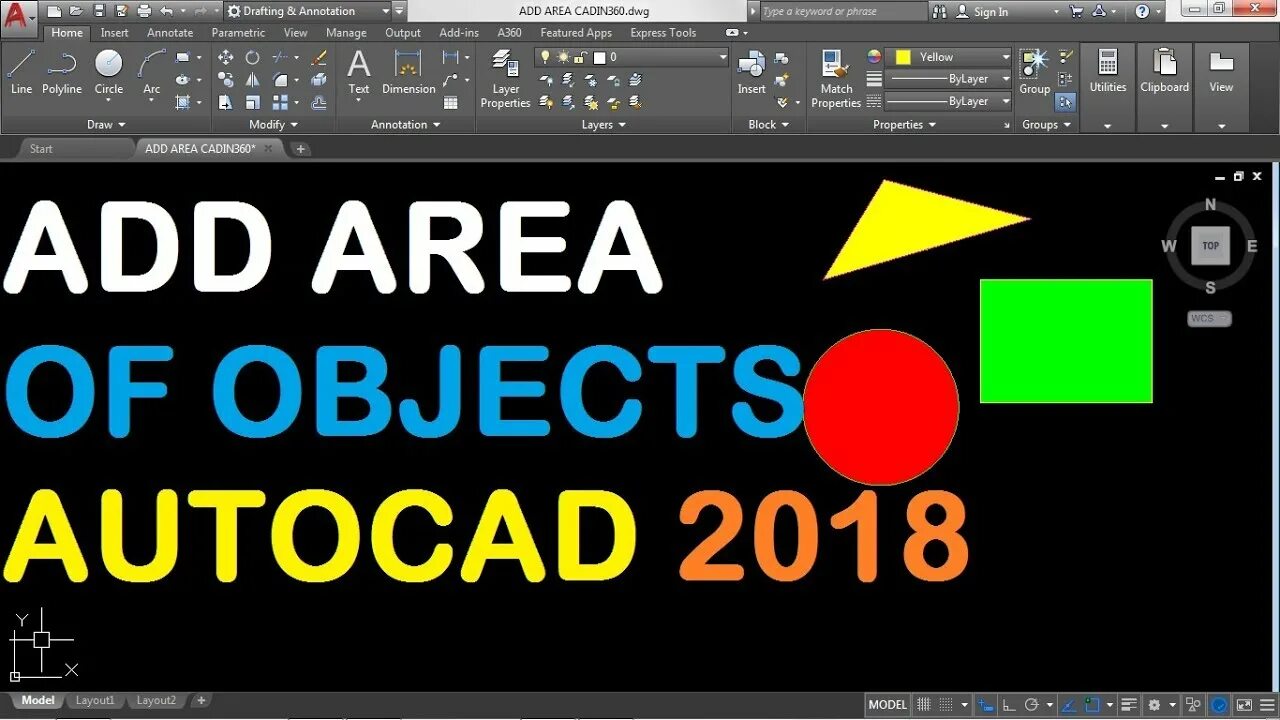This screenshot has height=720, width=1280.
Task: Click the Undo arrow in quick access toolbar
Action: pyautogui.click(x=166, y=11)
